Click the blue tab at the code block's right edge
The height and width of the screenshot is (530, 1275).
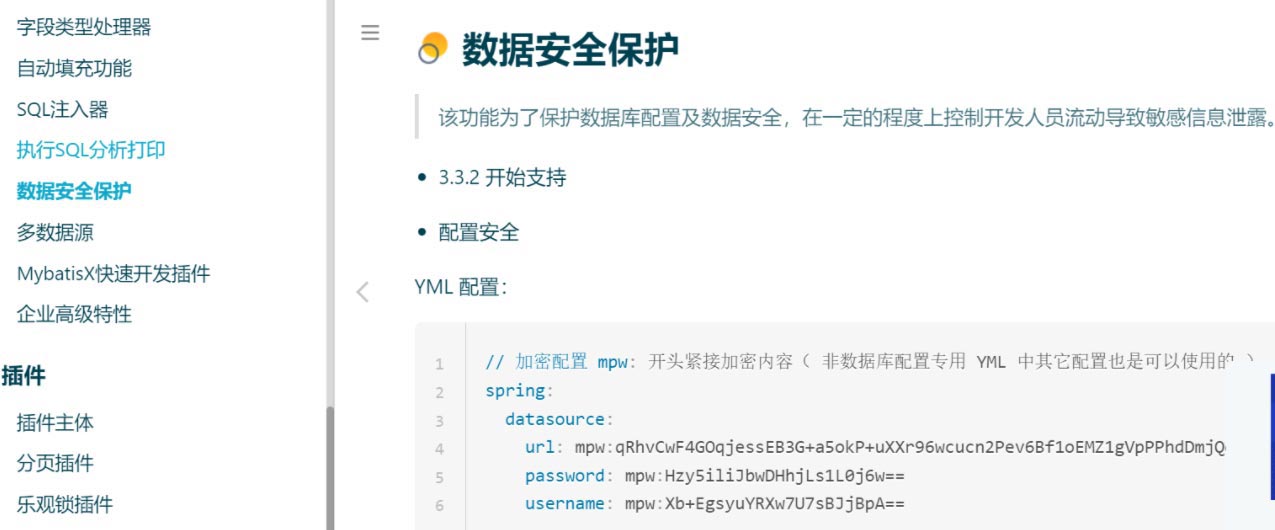pyautogui.click(x=1272, y=435)
